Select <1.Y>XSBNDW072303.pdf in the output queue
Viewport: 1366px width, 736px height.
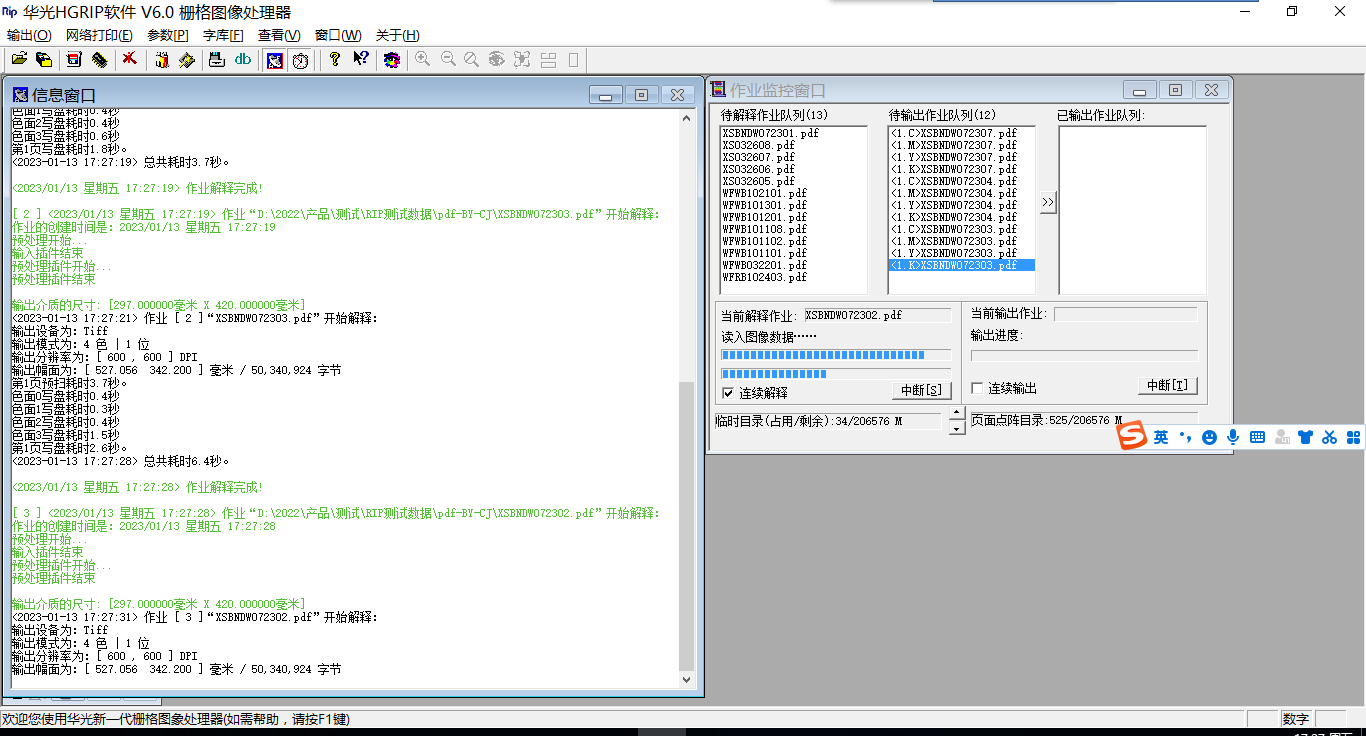tap(954, 253)
